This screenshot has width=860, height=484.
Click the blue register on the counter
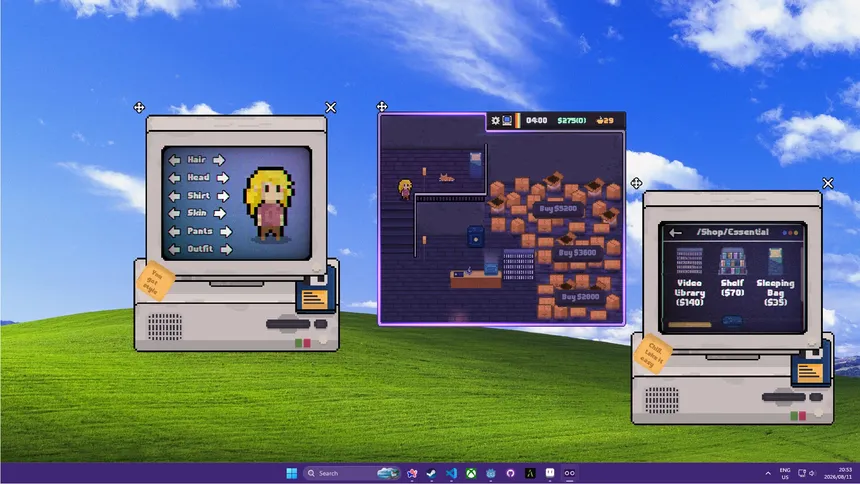[491, 268]
